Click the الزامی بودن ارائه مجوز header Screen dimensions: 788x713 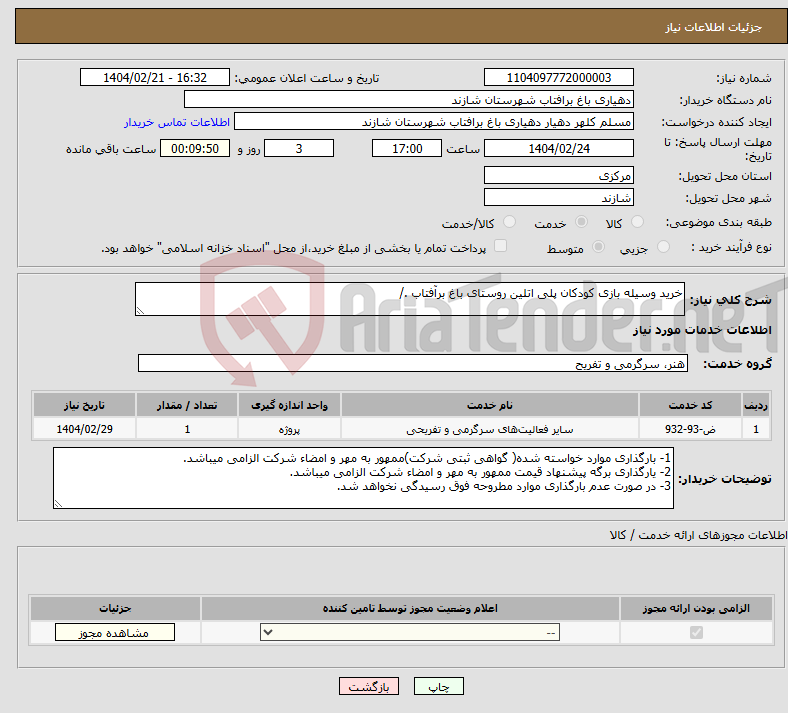tap(696, 608)
